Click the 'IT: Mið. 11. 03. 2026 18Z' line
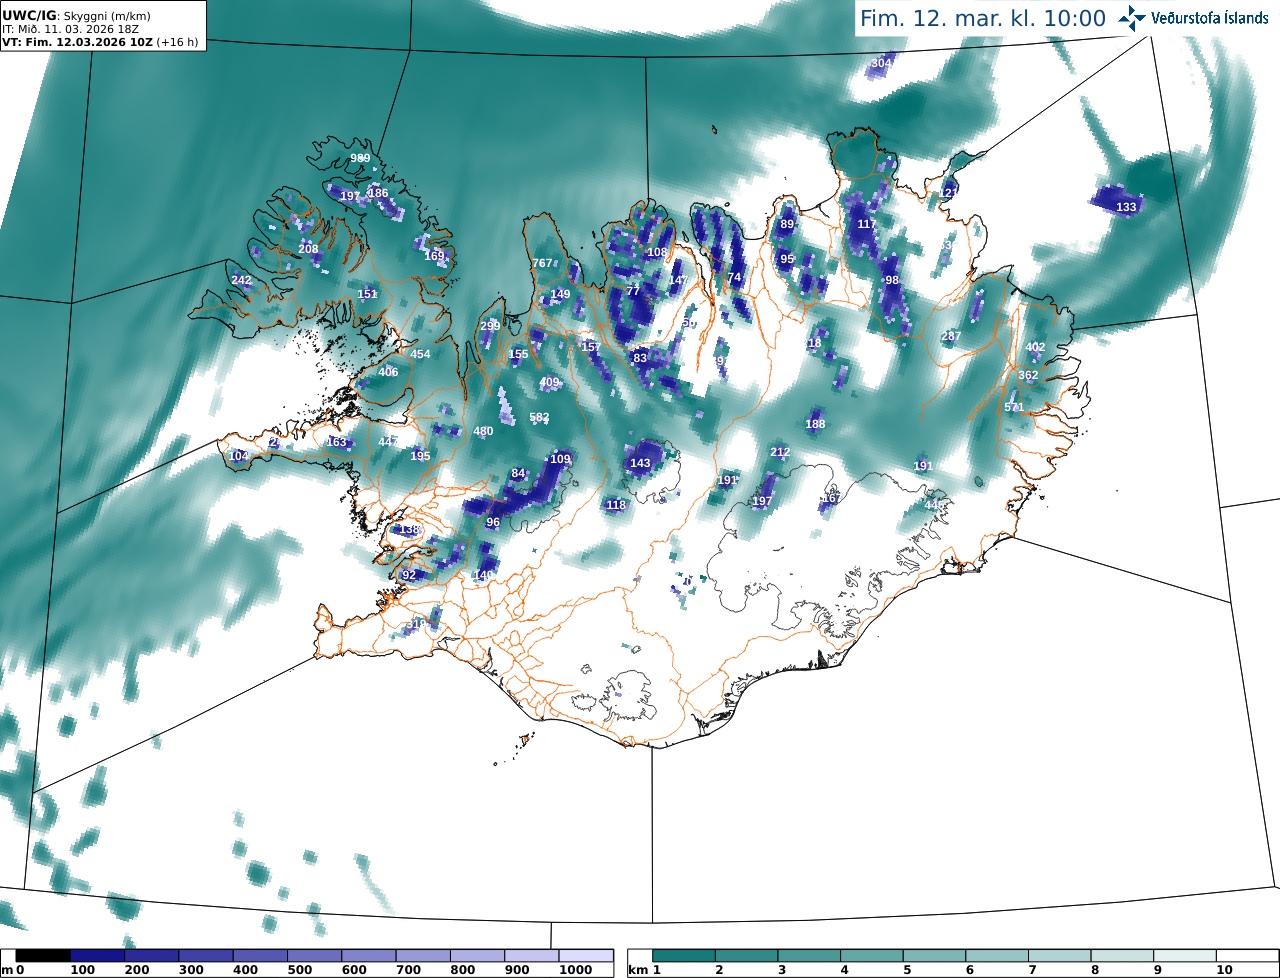1280x978 pixels. coord(70,29)
